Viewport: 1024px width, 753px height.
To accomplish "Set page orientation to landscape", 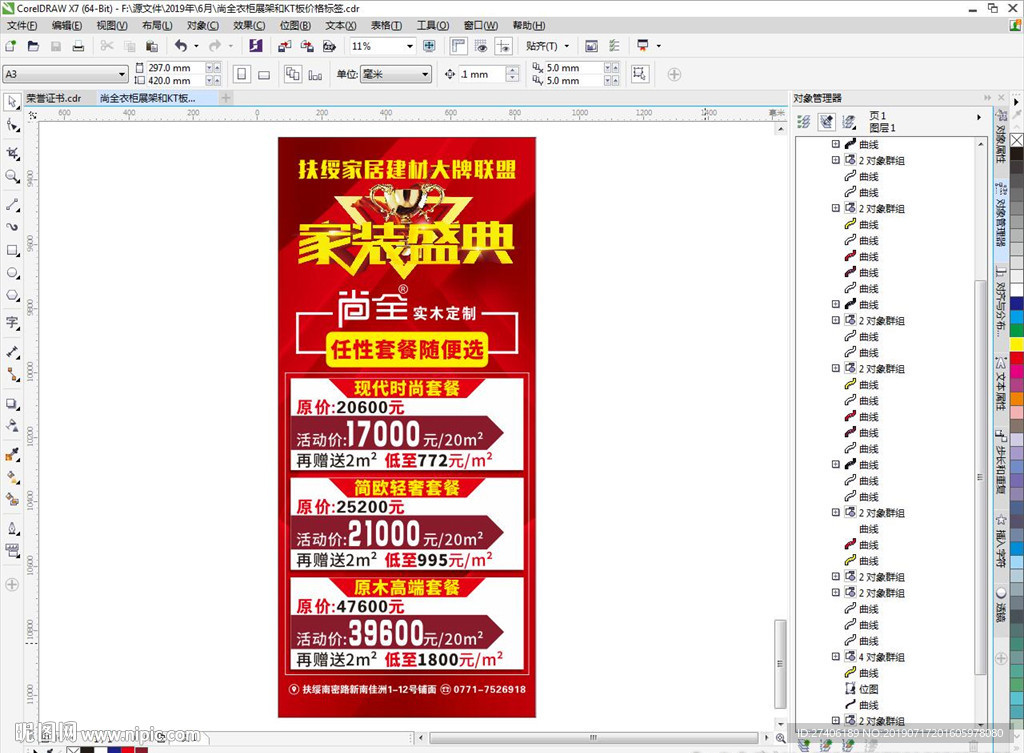I will coord(264,74).
